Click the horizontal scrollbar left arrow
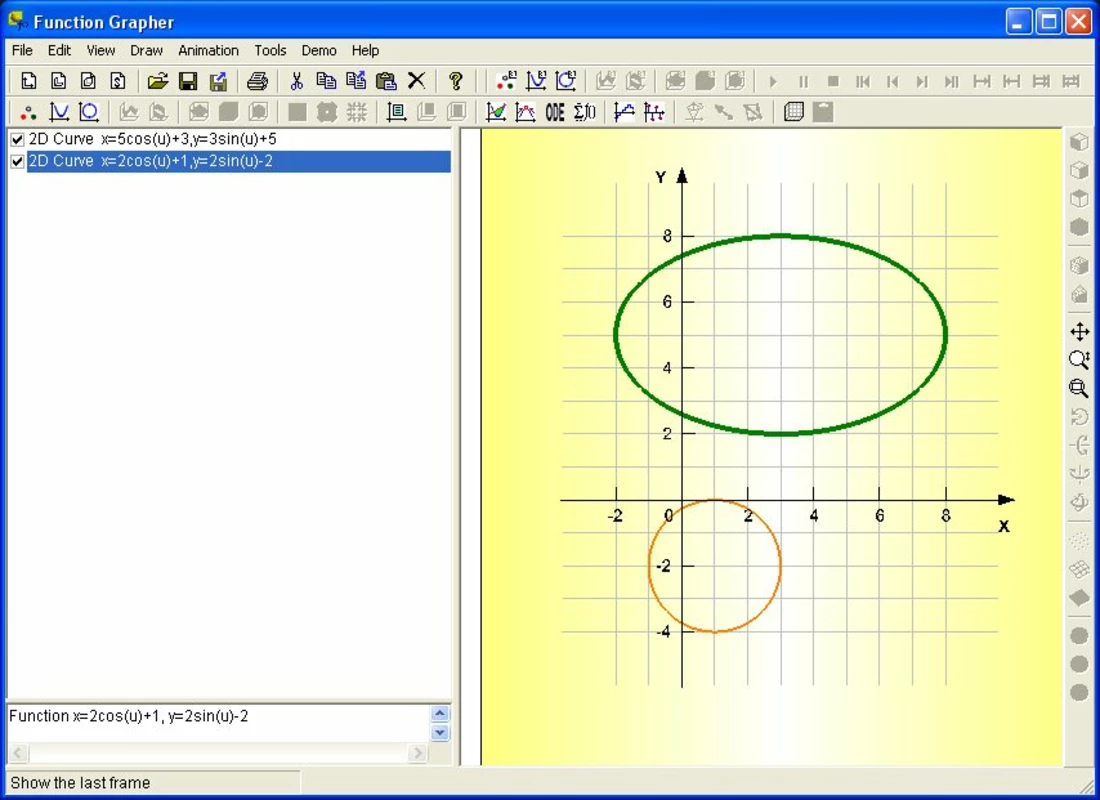1100x800 pixels. pos(18,753)
